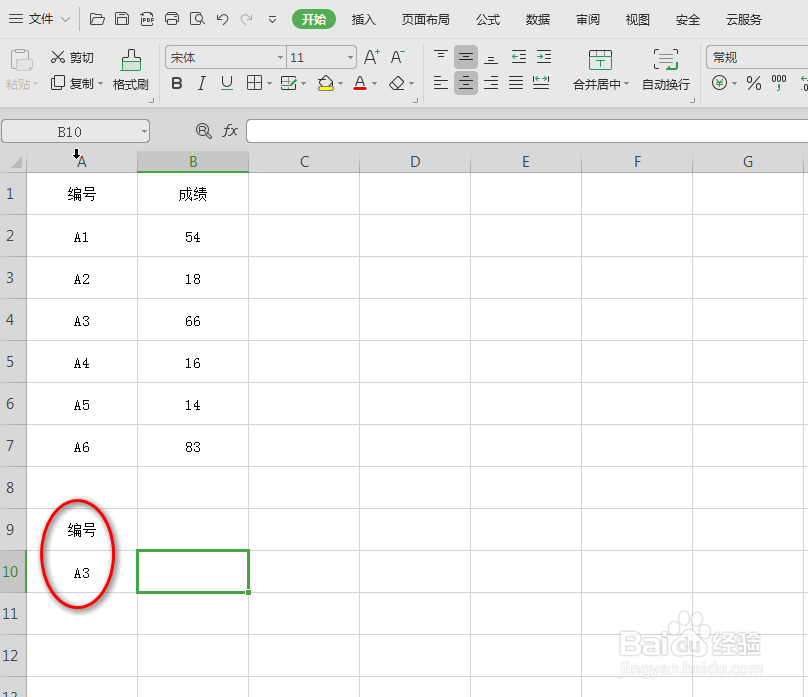Viewport: 808px width, 697px height.
Task: Toggle bold formatting
Action: point(177,83)
